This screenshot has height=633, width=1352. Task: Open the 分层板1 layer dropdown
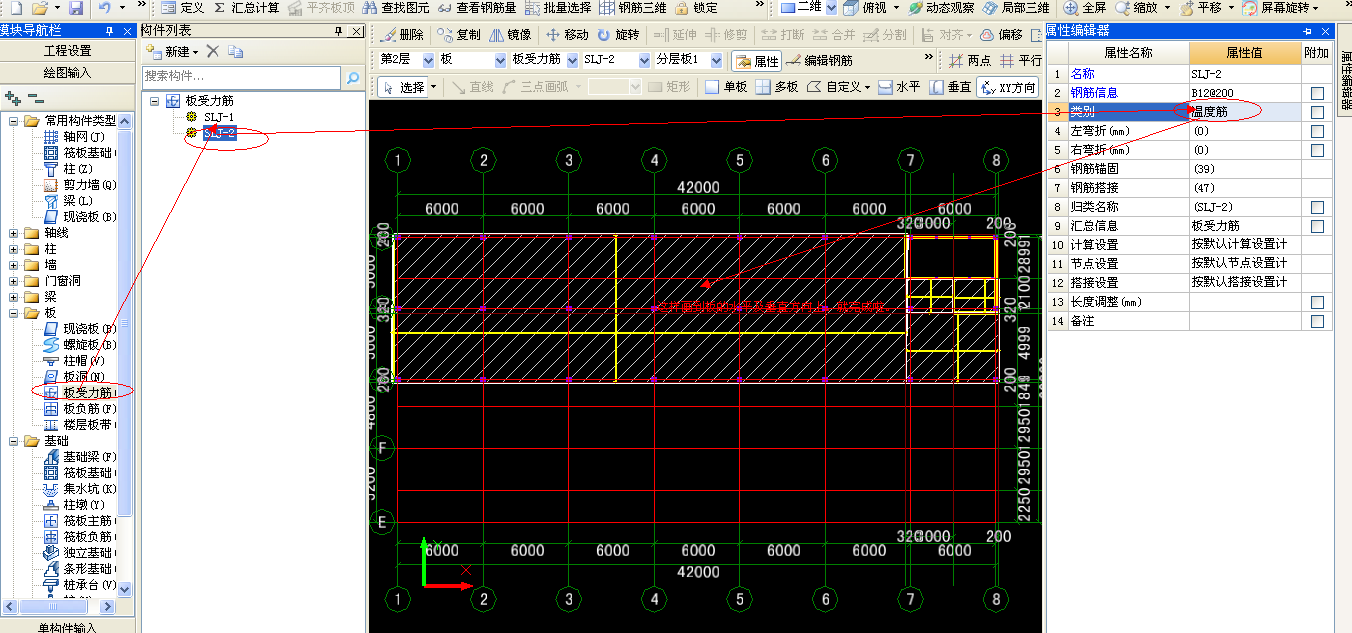(x=717, y=61)
